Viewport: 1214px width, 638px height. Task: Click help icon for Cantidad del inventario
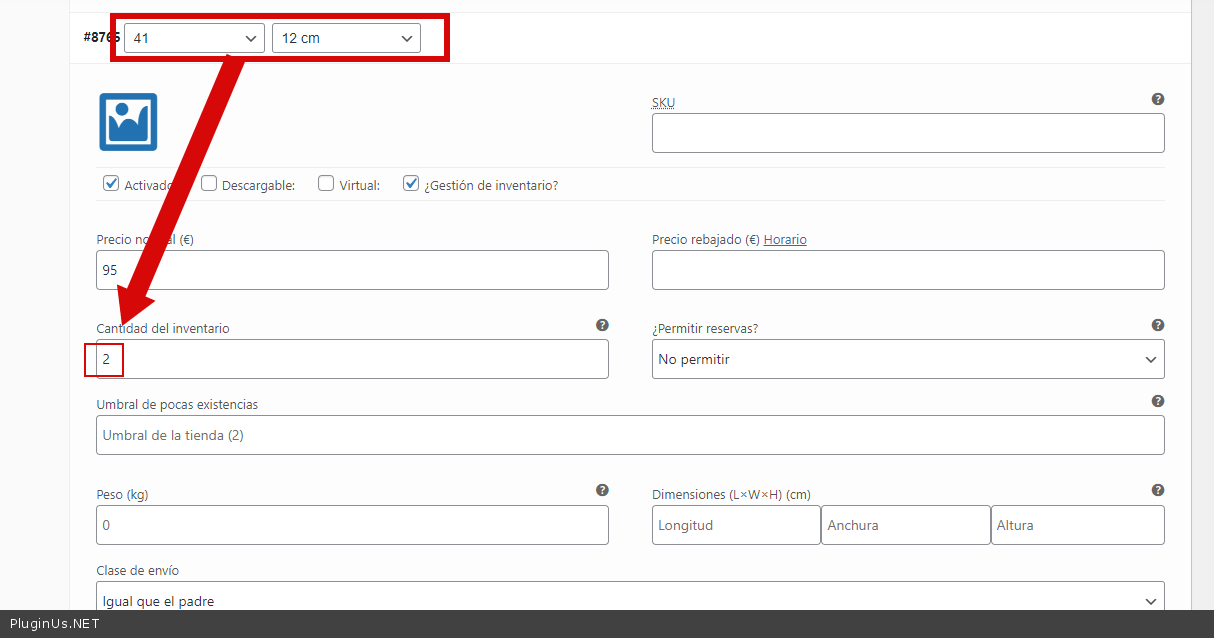602,325
